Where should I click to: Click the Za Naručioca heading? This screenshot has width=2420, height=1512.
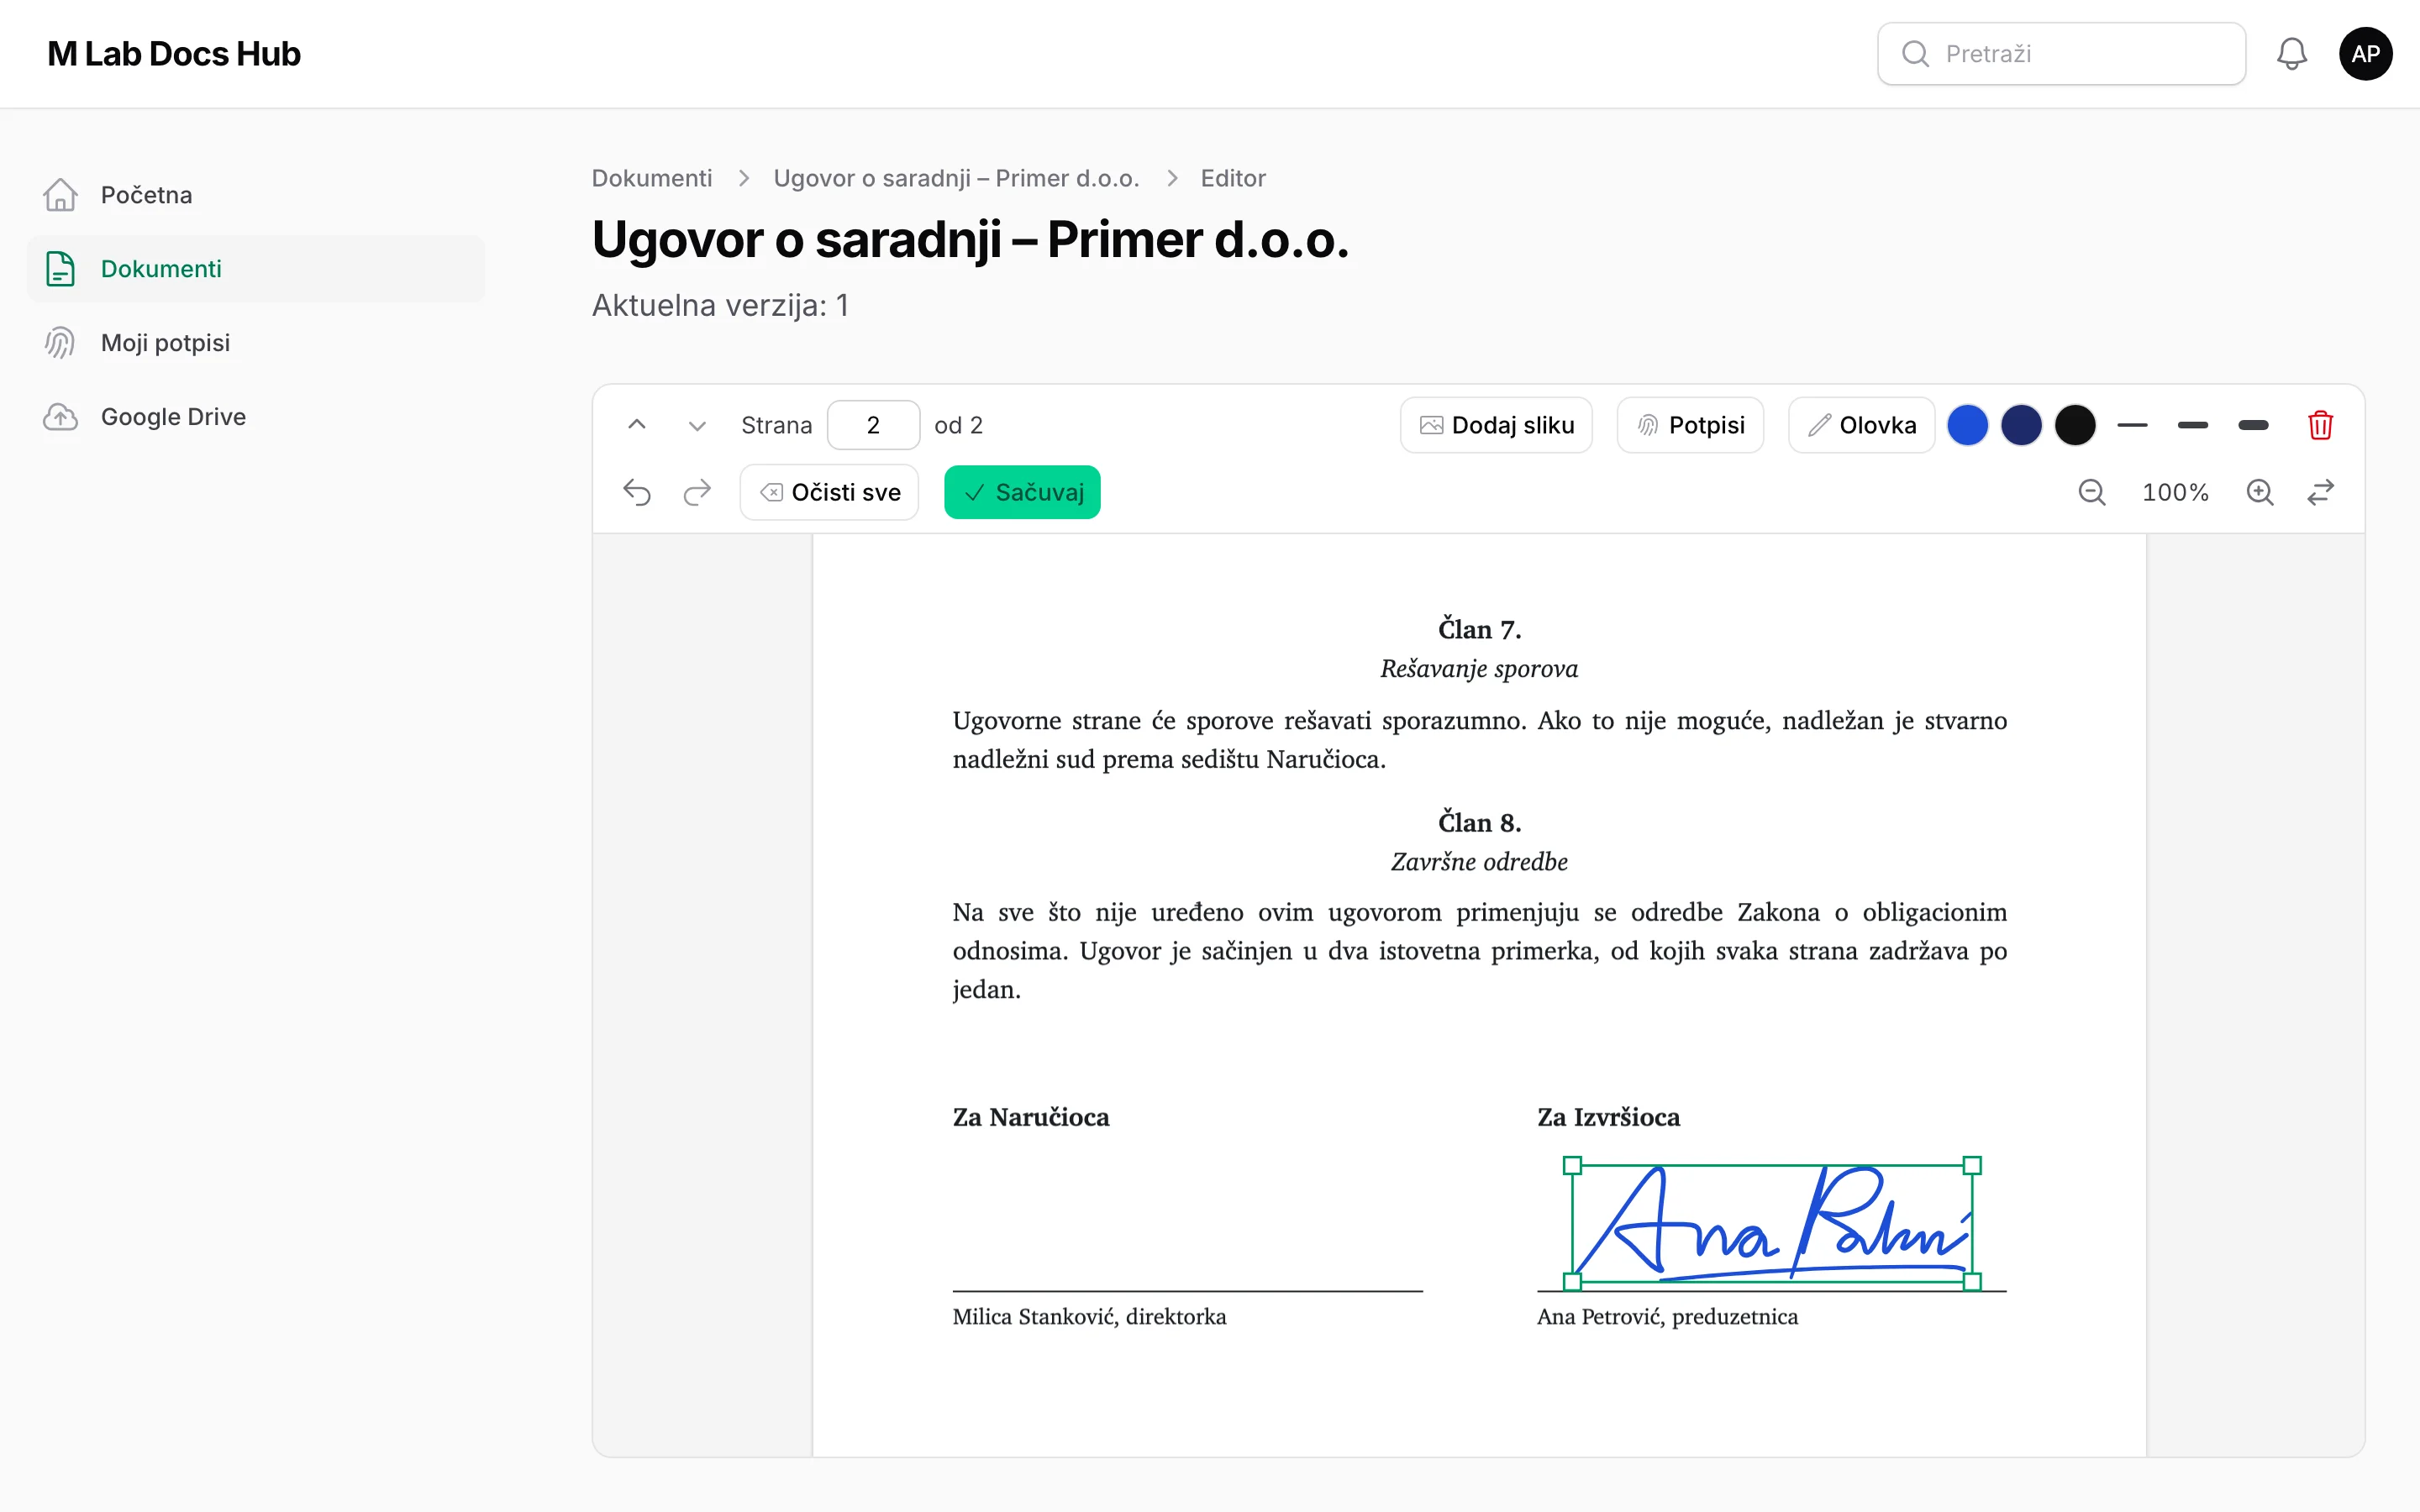click(x=1031, y=1117)
